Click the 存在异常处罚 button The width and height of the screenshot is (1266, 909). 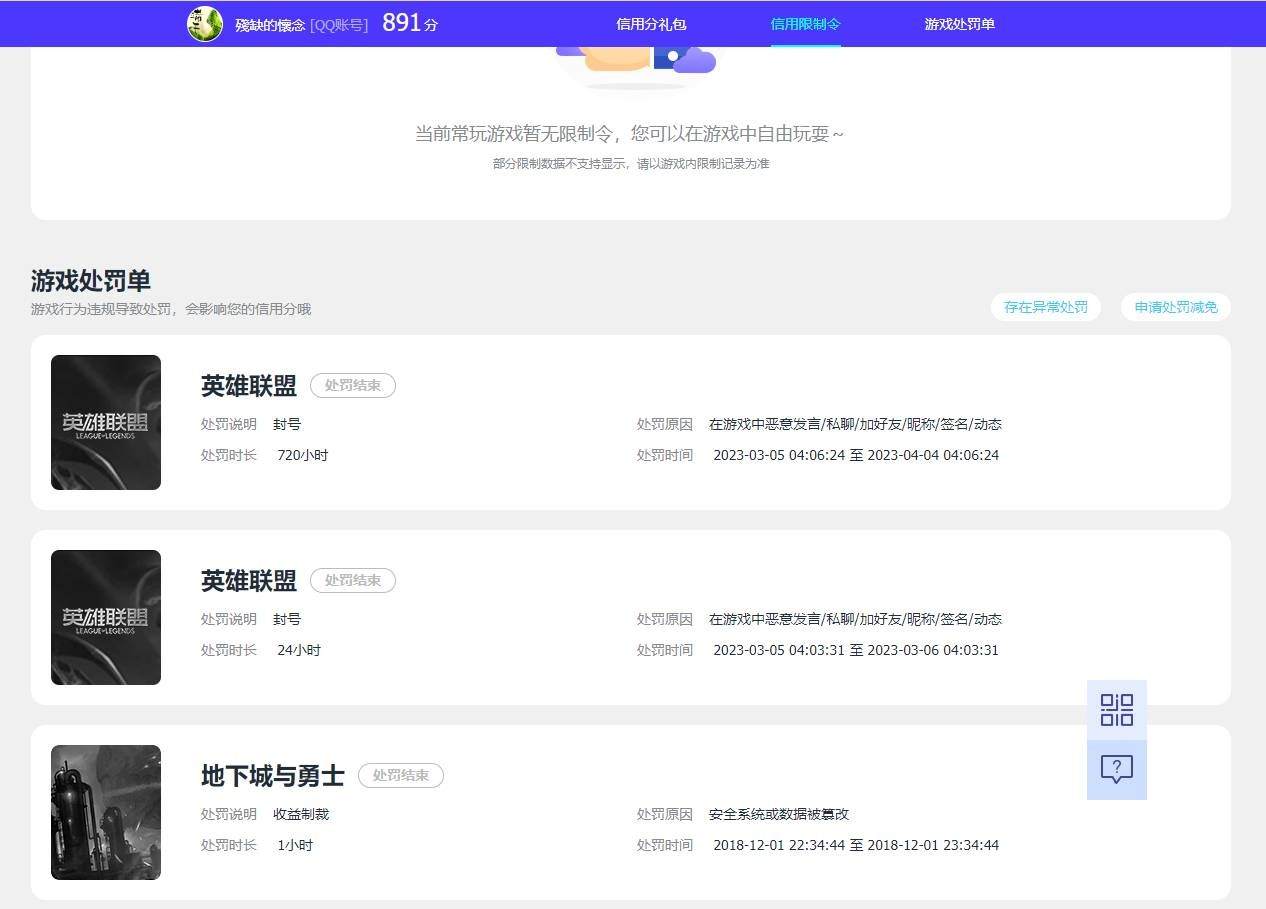coord(1046,307)
